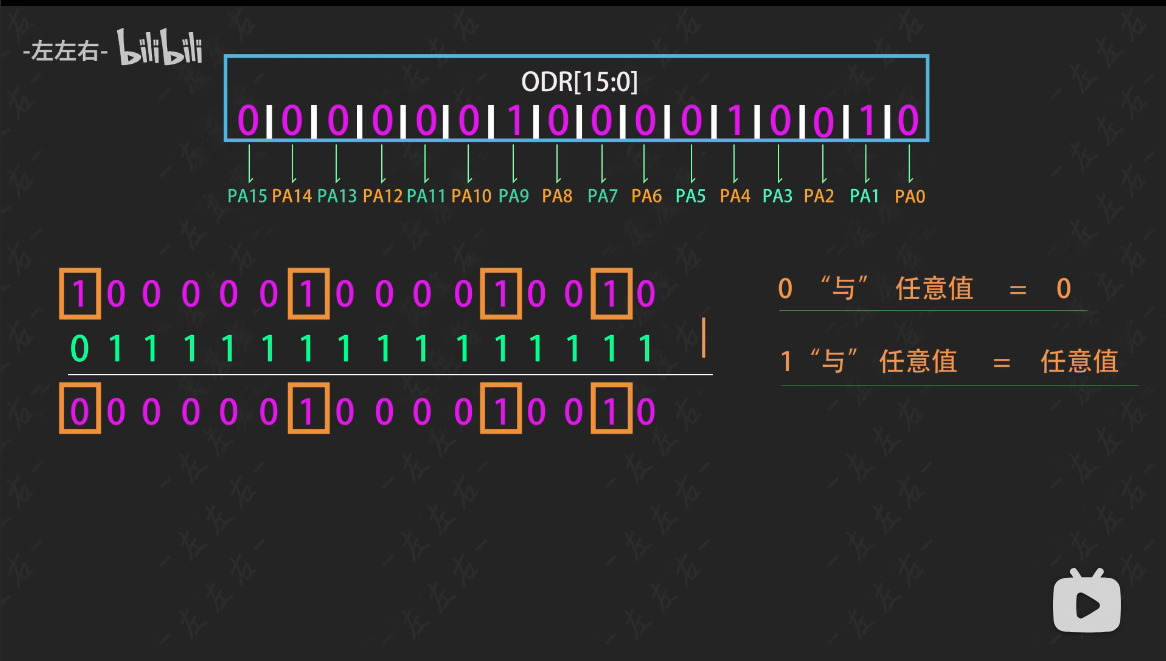
Task: Click the green arrow above PA14
Action: [x=292, y=162]
